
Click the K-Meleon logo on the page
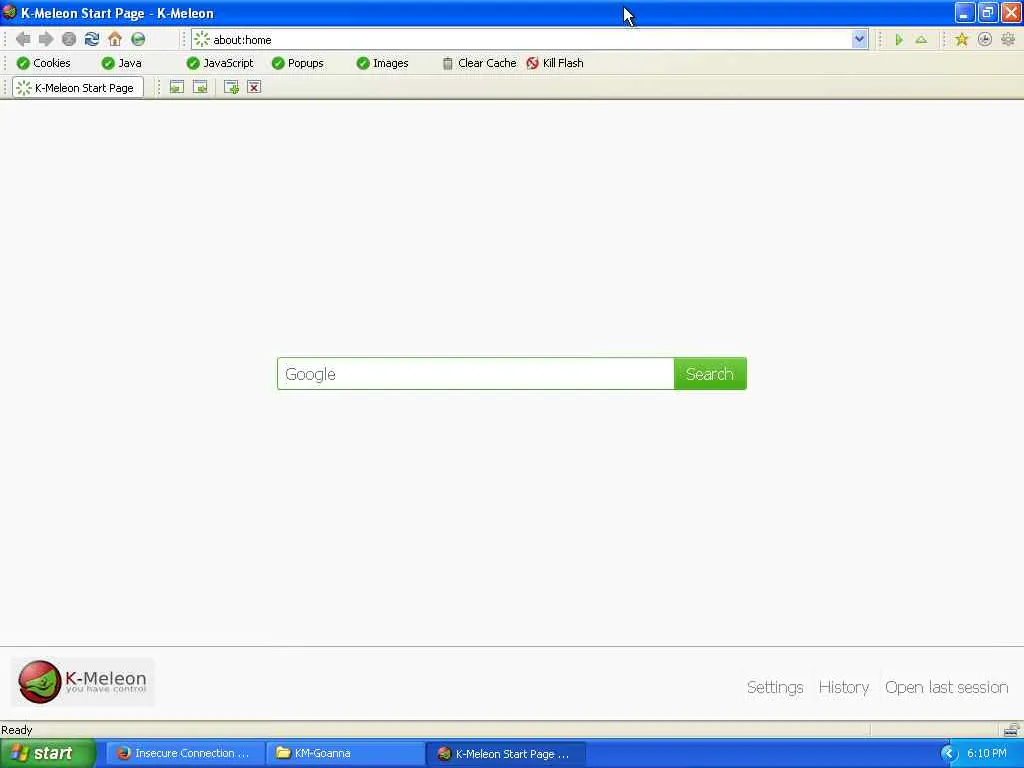pos(83,682)
